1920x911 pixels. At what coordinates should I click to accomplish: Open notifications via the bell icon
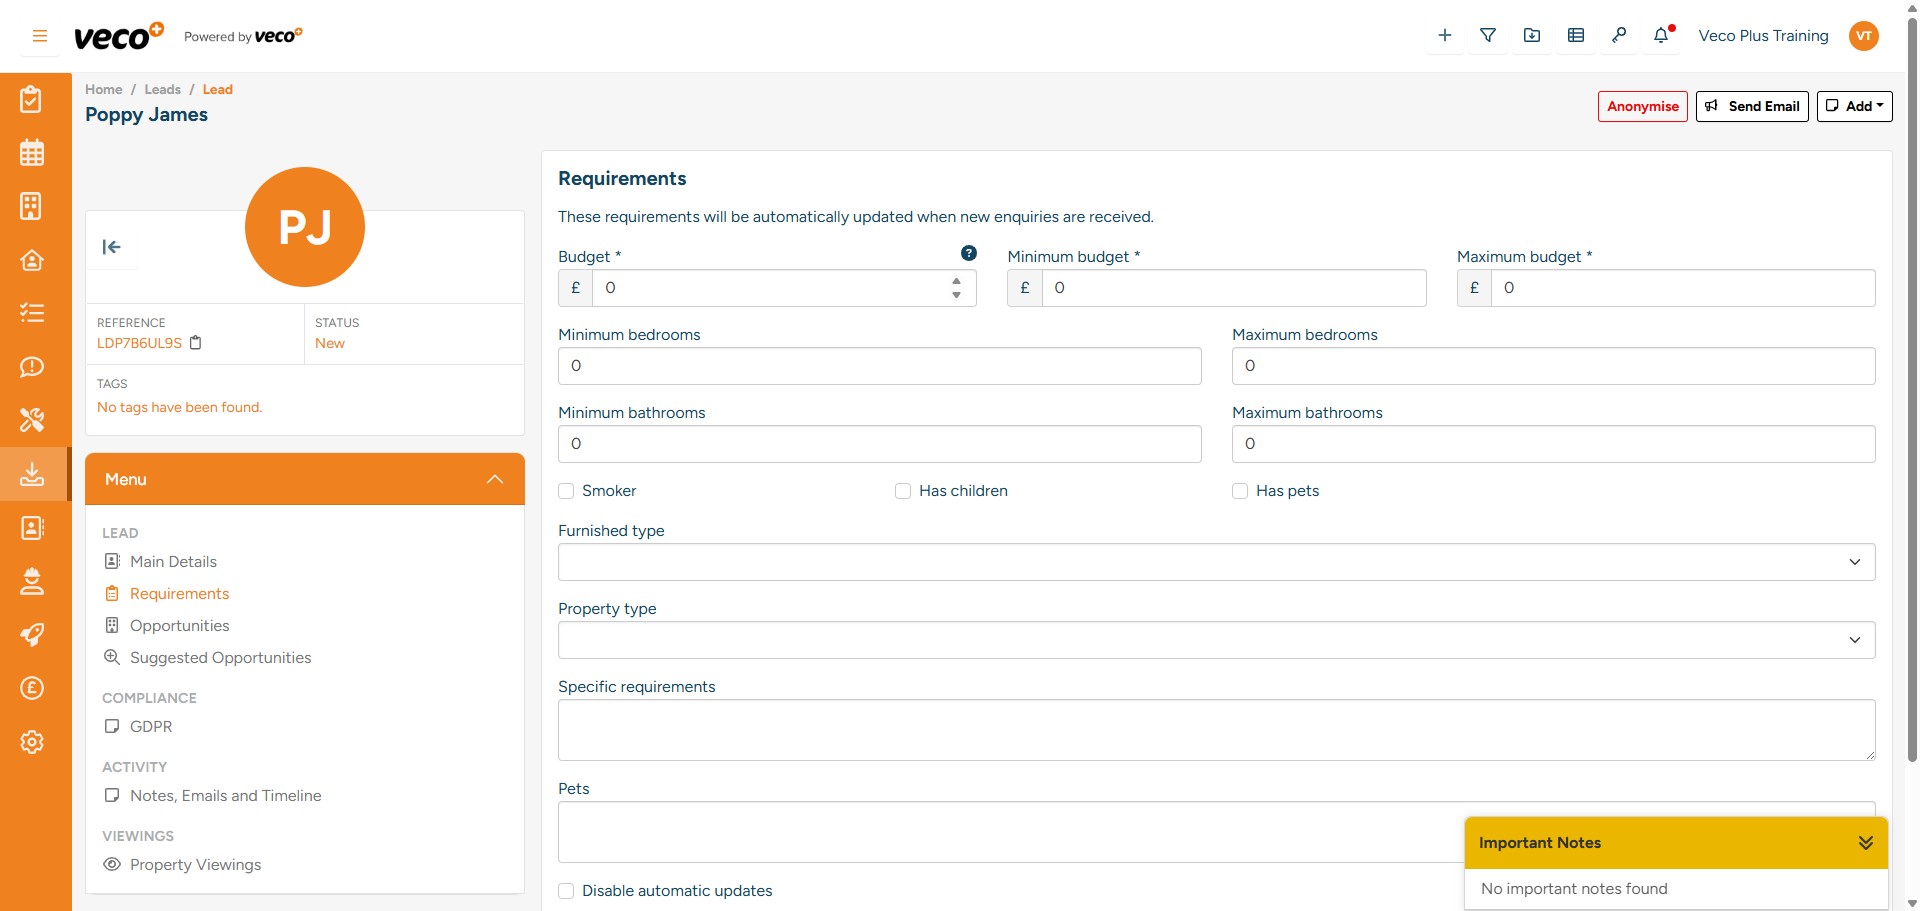[x=1662, y=35]
